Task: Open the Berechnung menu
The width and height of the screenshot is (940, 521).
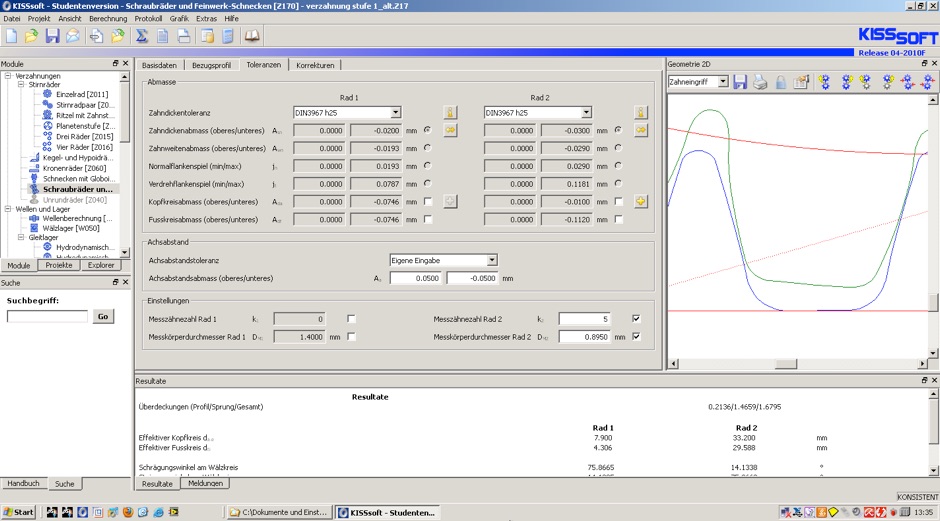Action: (108, 19)
